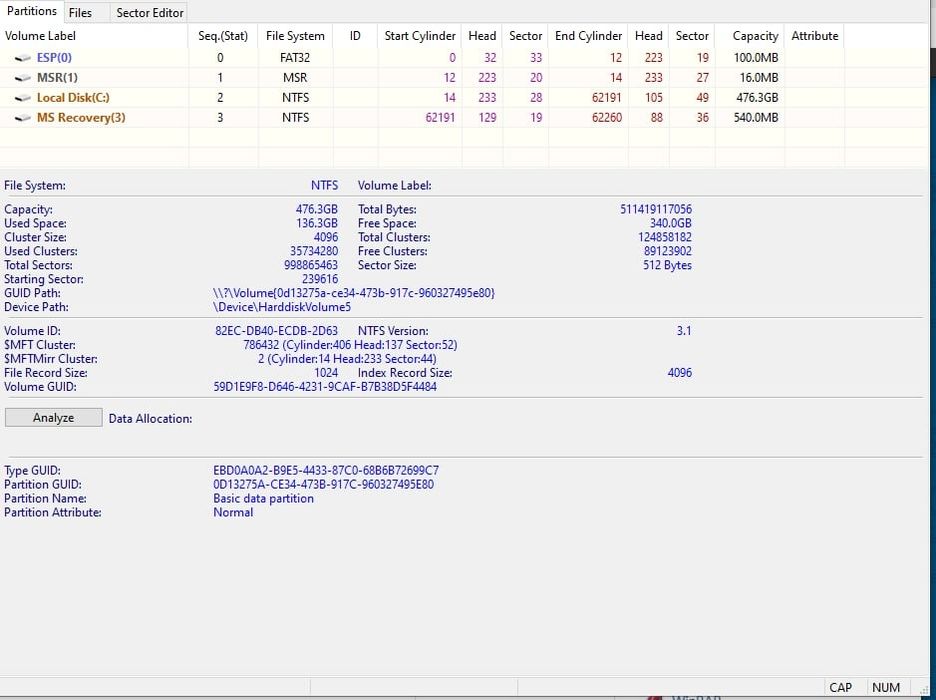
Task: Click the Free Clusters value 89123902
Action: 667,251
